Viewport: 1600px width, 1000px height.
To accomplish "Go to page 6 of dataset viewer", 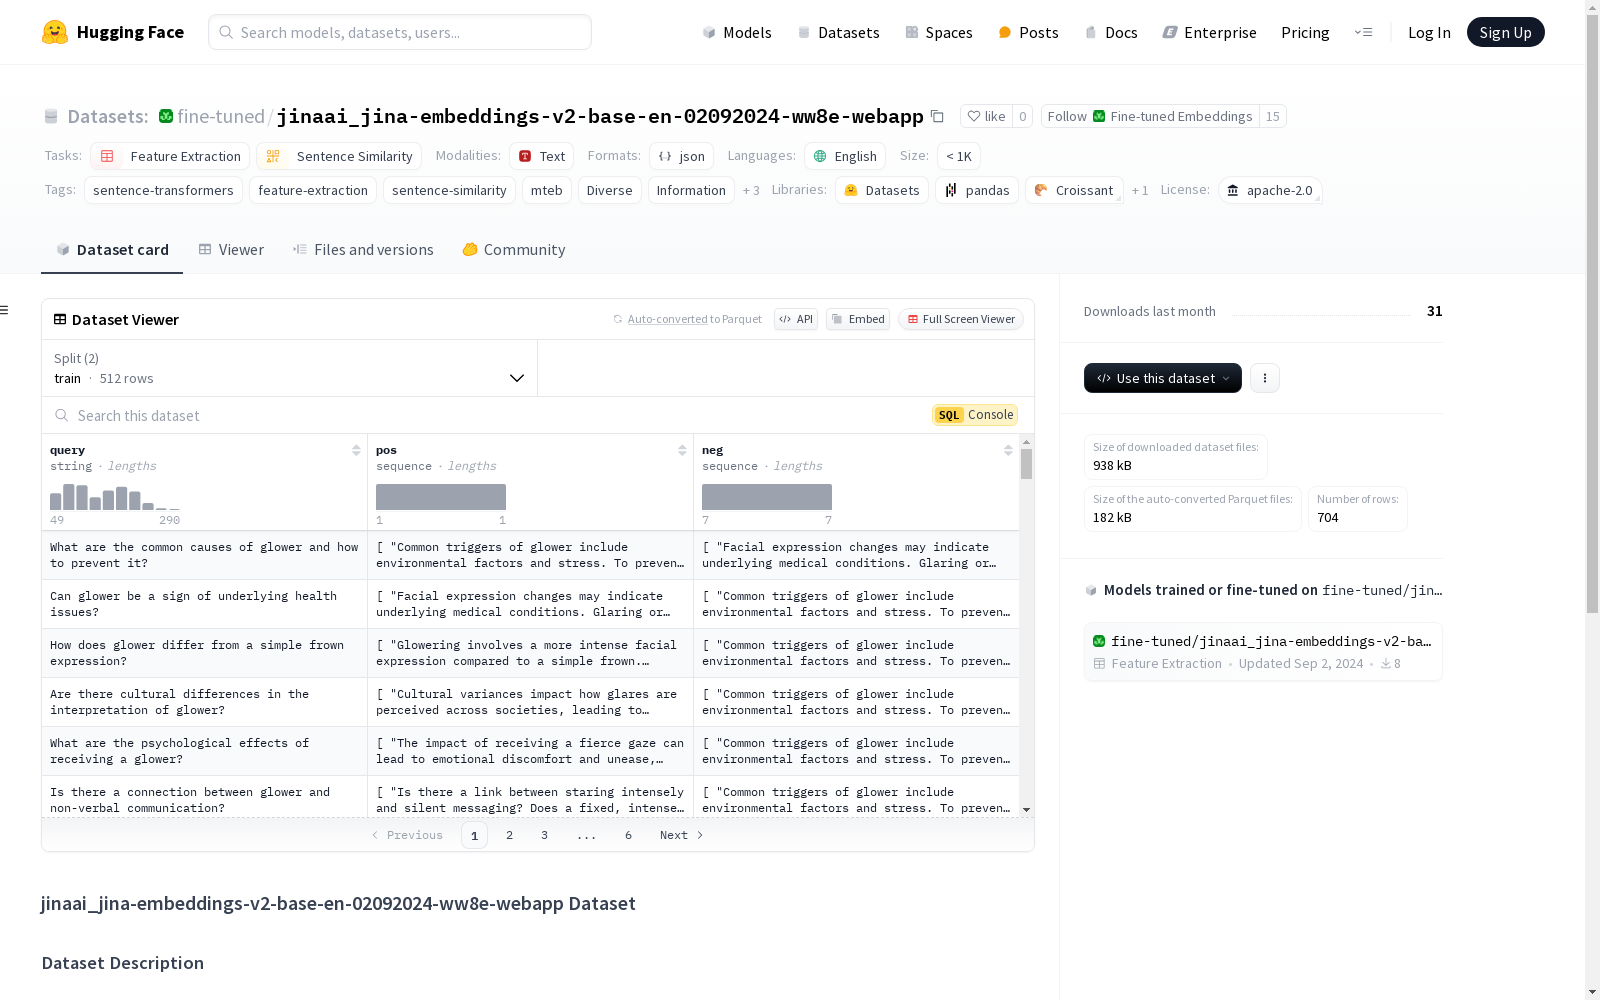I will 628,835.
